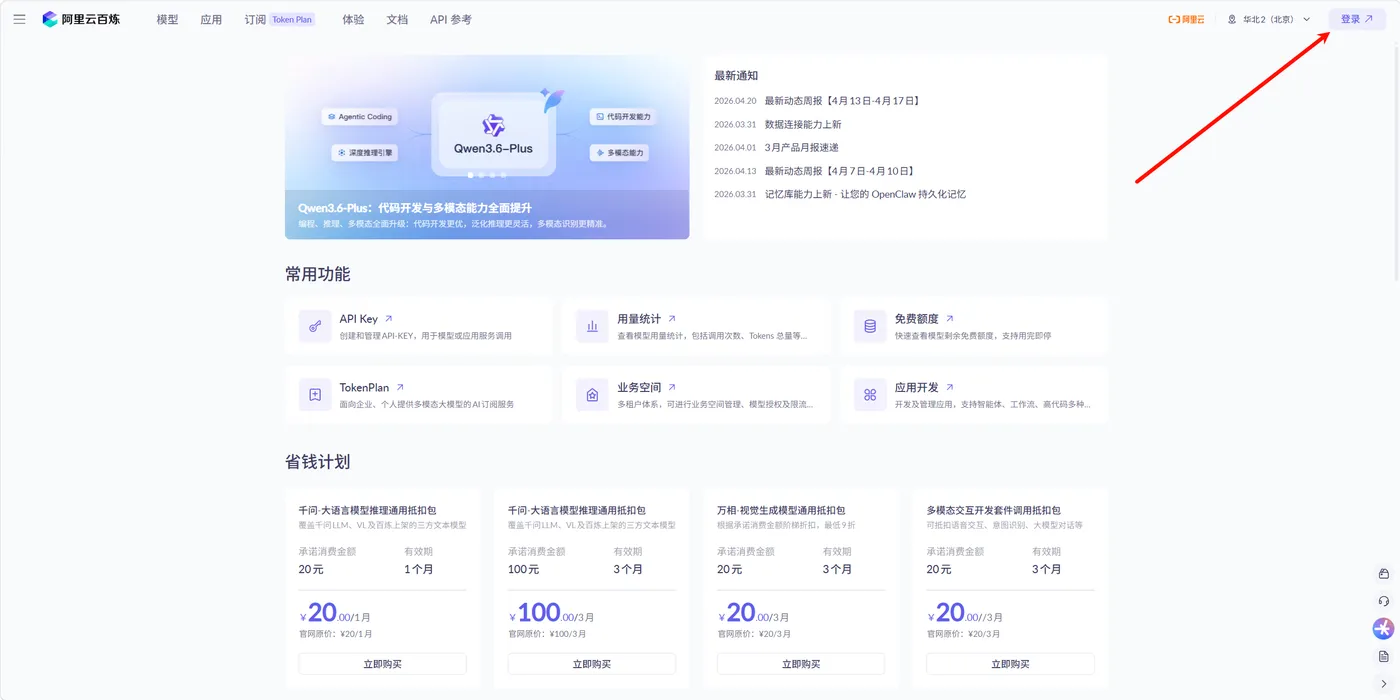Open external arrow next to 应用开发
1400x700 pixels.
(950, 387)
